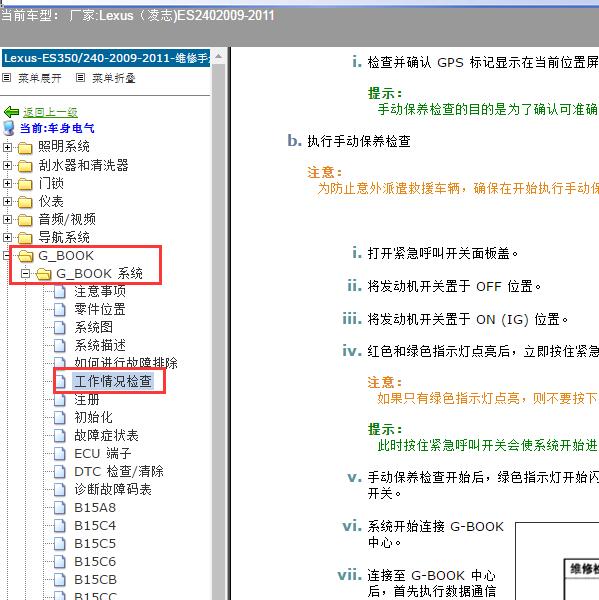This screenshot has width=599, height=600.
Task: Click the page icon beside B15A8
Action: coord(60,507)
